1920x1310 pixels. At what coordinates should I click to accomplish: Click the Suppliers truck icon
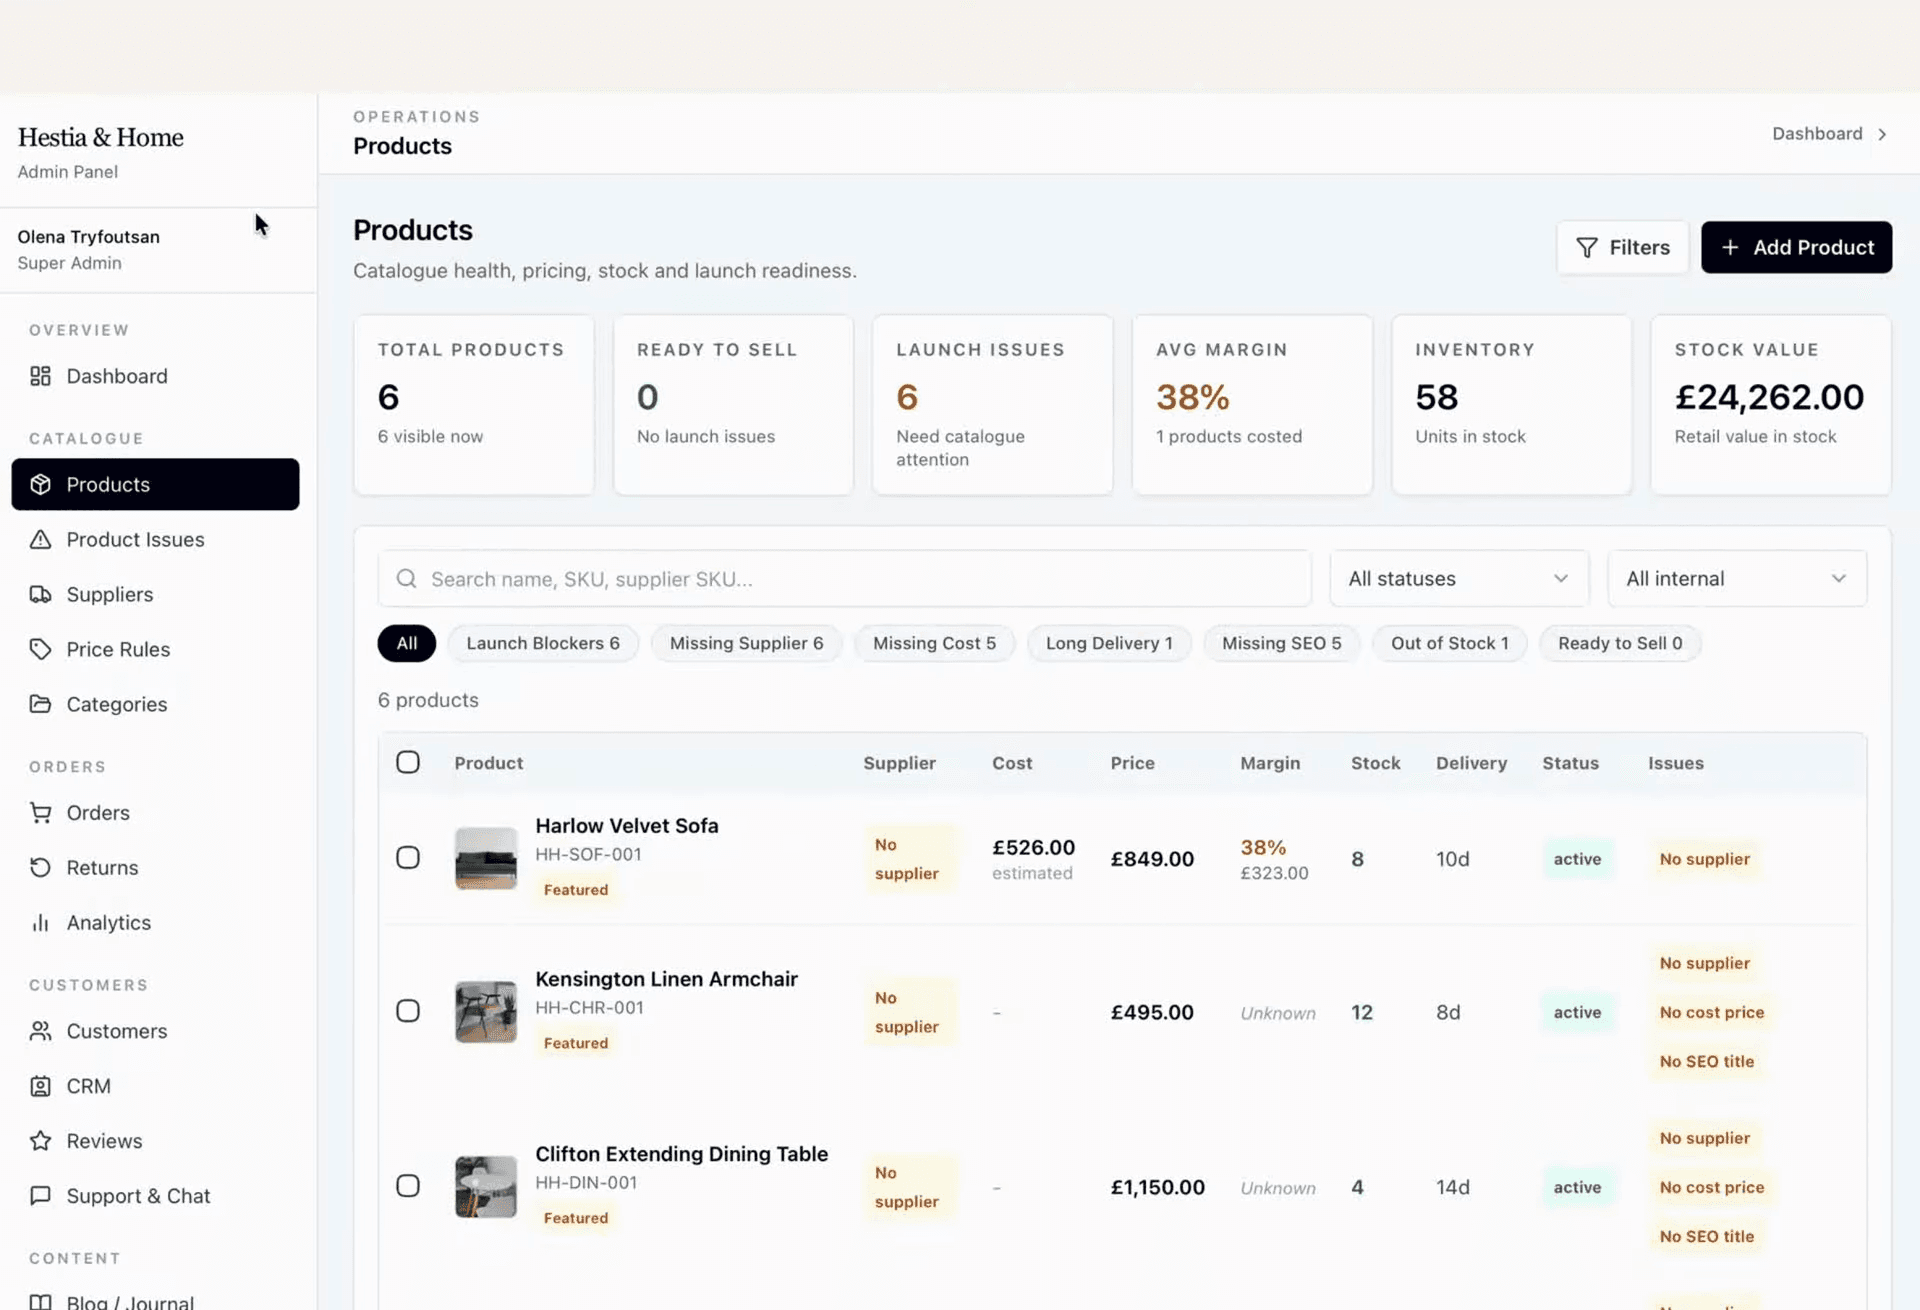40,594
